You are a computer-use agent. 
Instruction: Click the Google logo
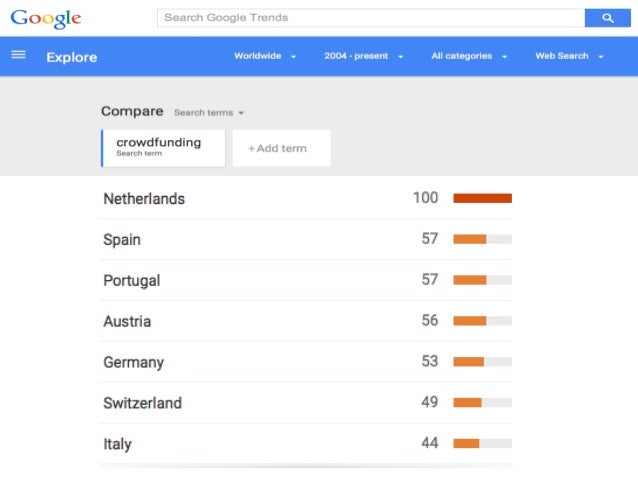[x=46, y=19]
